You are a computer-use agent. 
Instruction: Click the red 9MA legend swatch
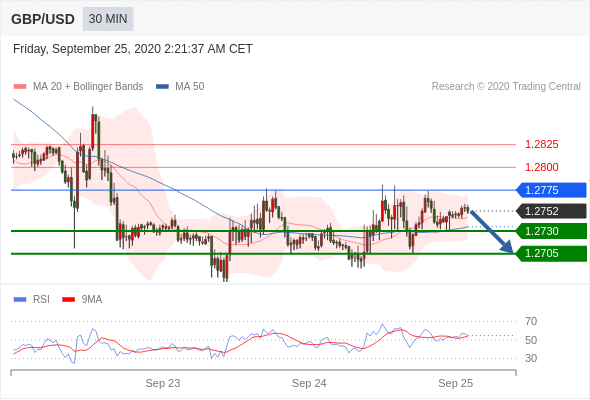pyautogui.click(x=68, y=300)
